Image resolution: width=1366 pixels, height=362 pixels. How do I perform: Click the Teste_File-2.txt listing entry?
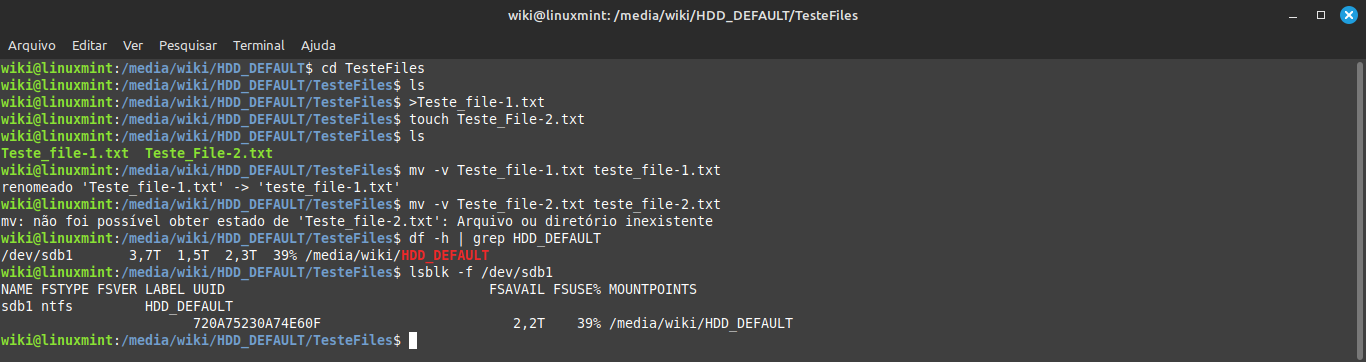click(x=209, y=153)
